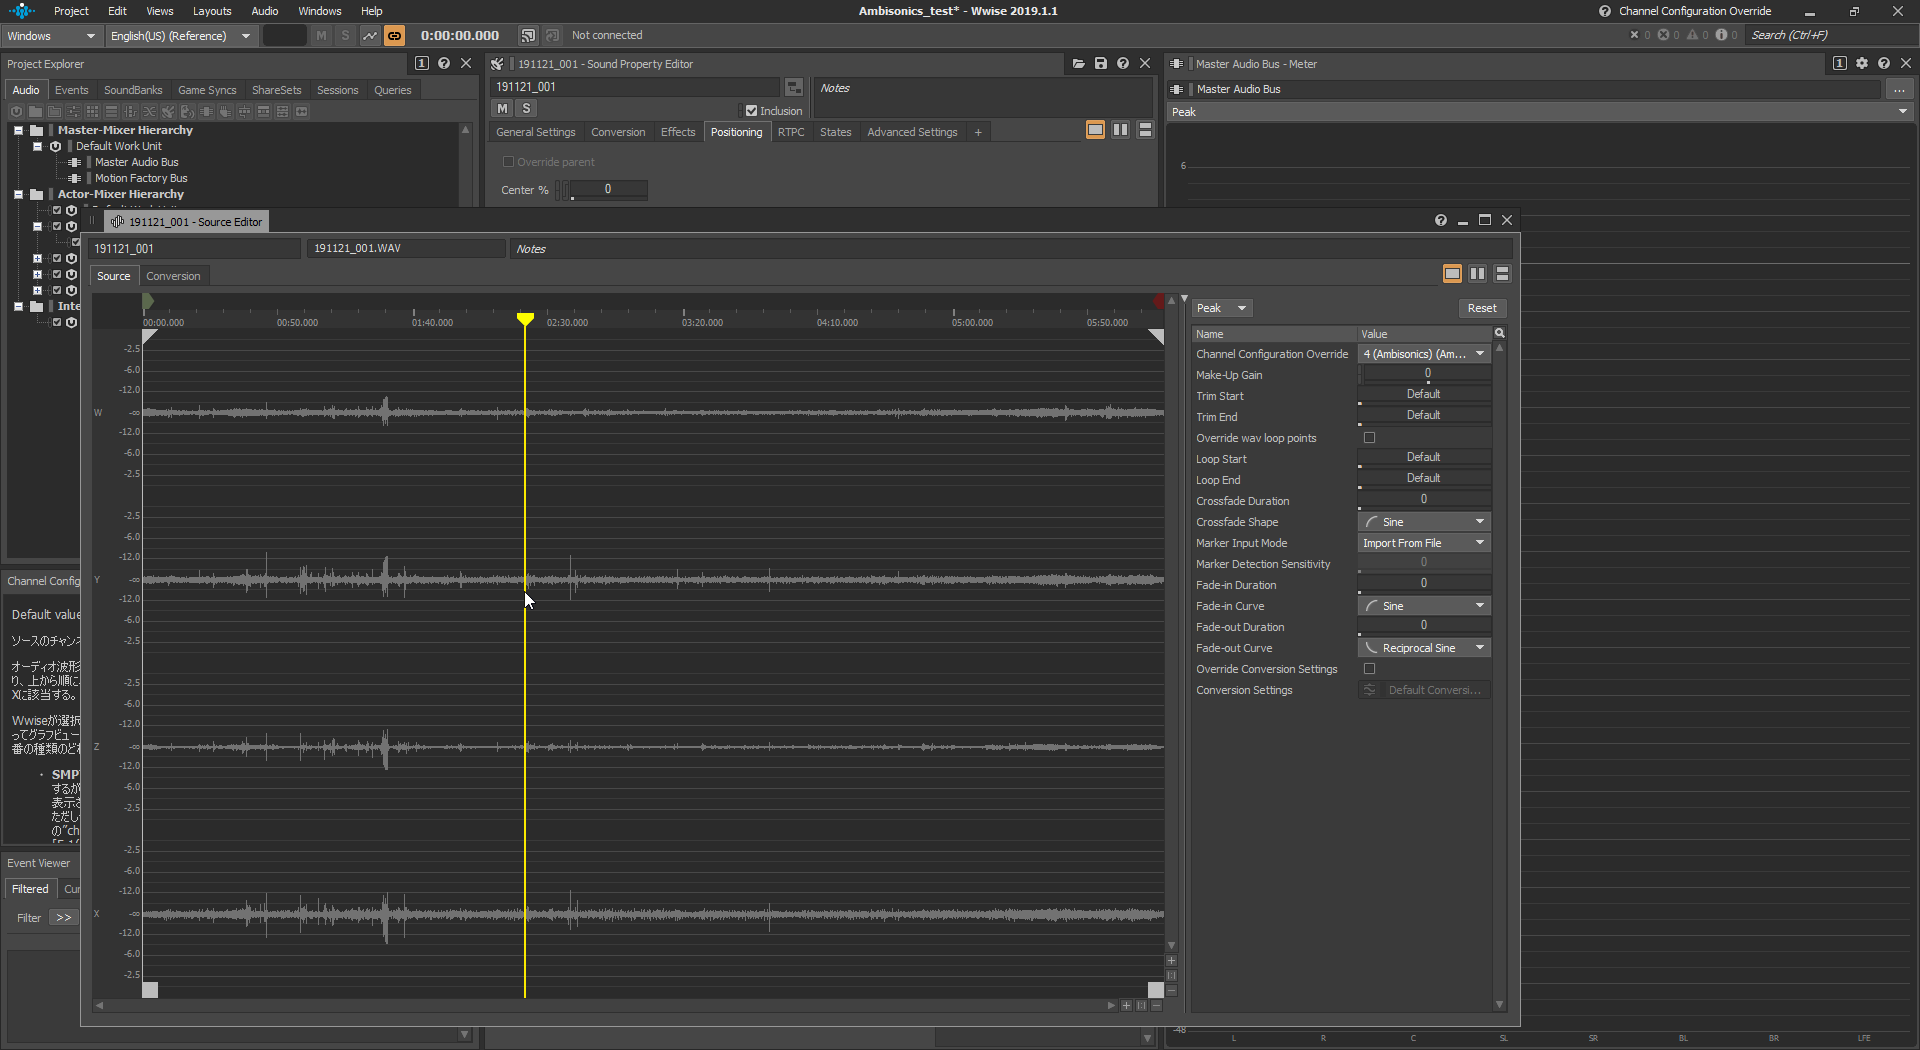Viewport: 1920px width, 1050px height.
Task: Click the search icon in the properties list
Action: pyautogui.click(x=1499, y=334)
